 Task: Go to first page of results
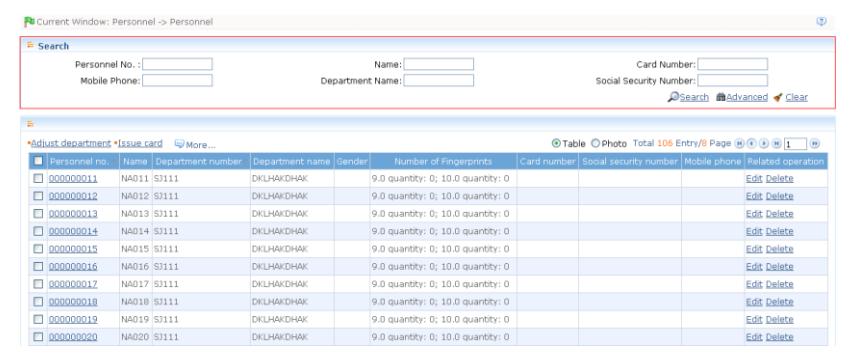click(x=739, y=143)
